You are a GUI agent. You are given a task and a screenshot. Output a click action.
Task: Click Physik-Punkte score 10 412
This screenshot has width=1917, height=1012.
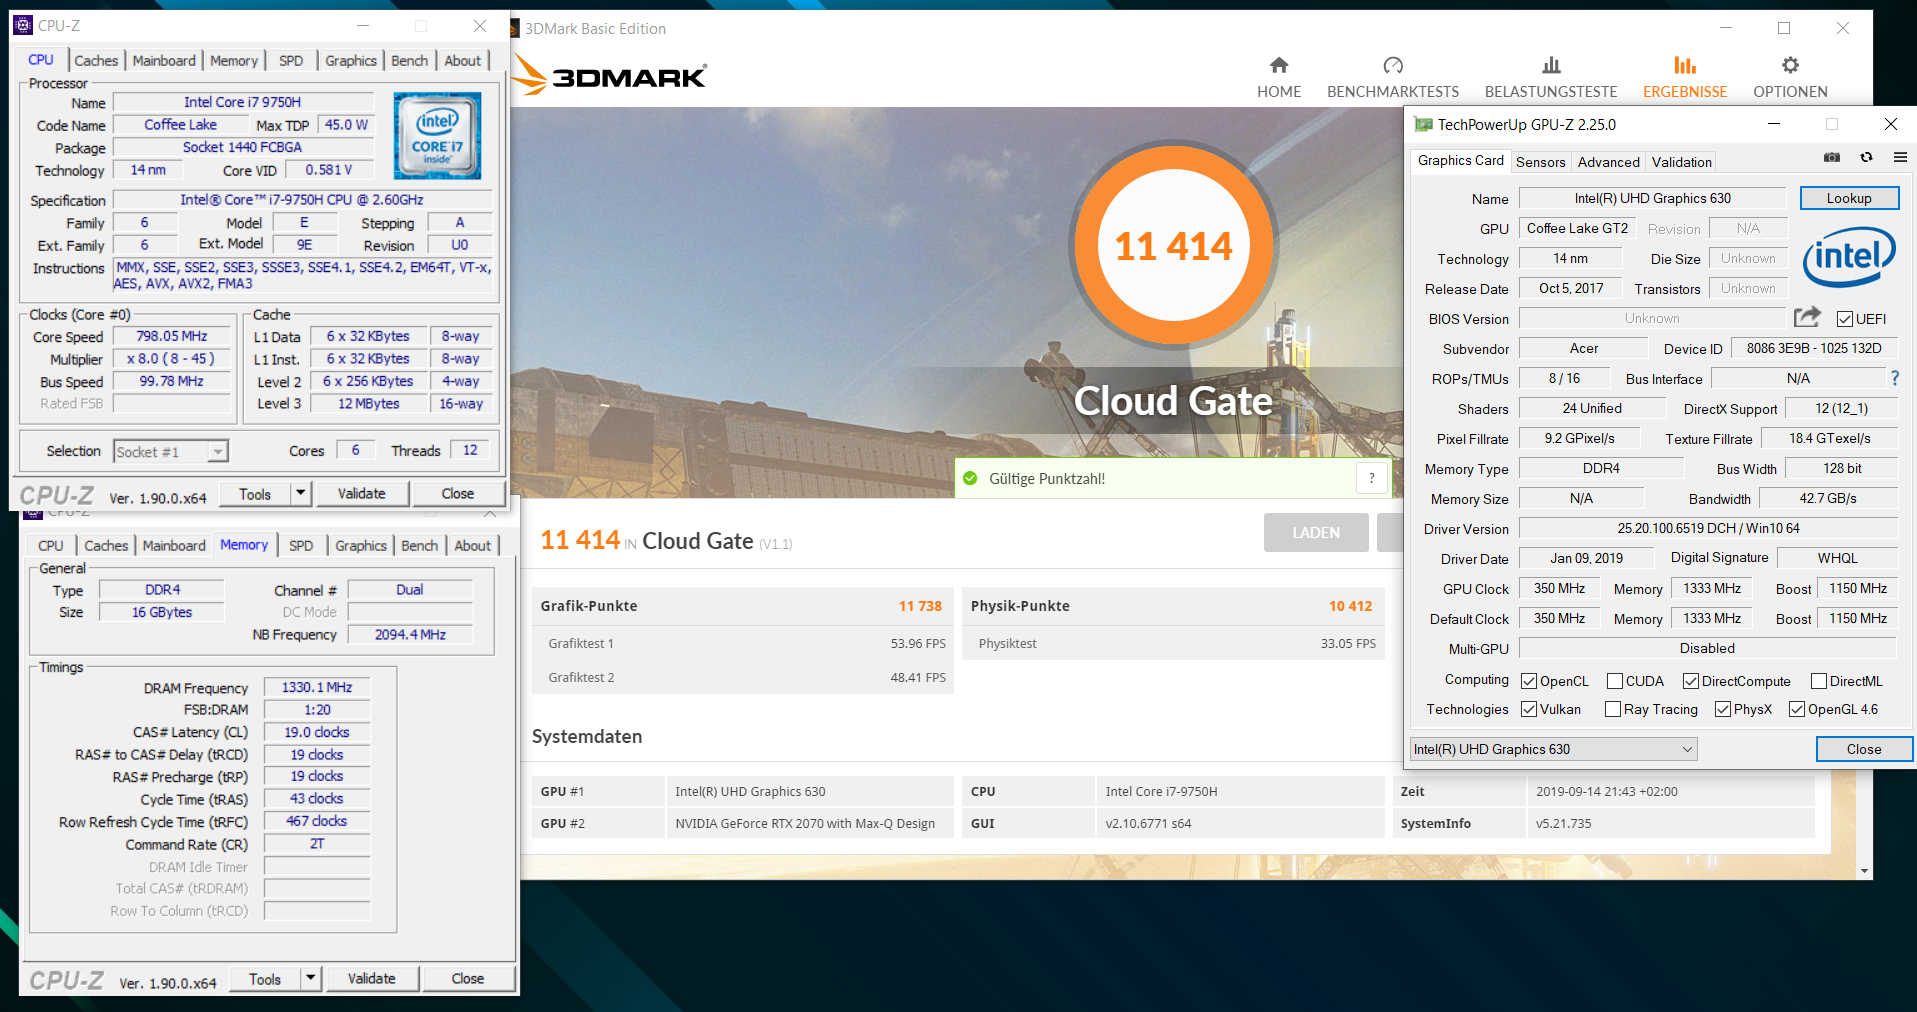click(x=1350, y=606)
